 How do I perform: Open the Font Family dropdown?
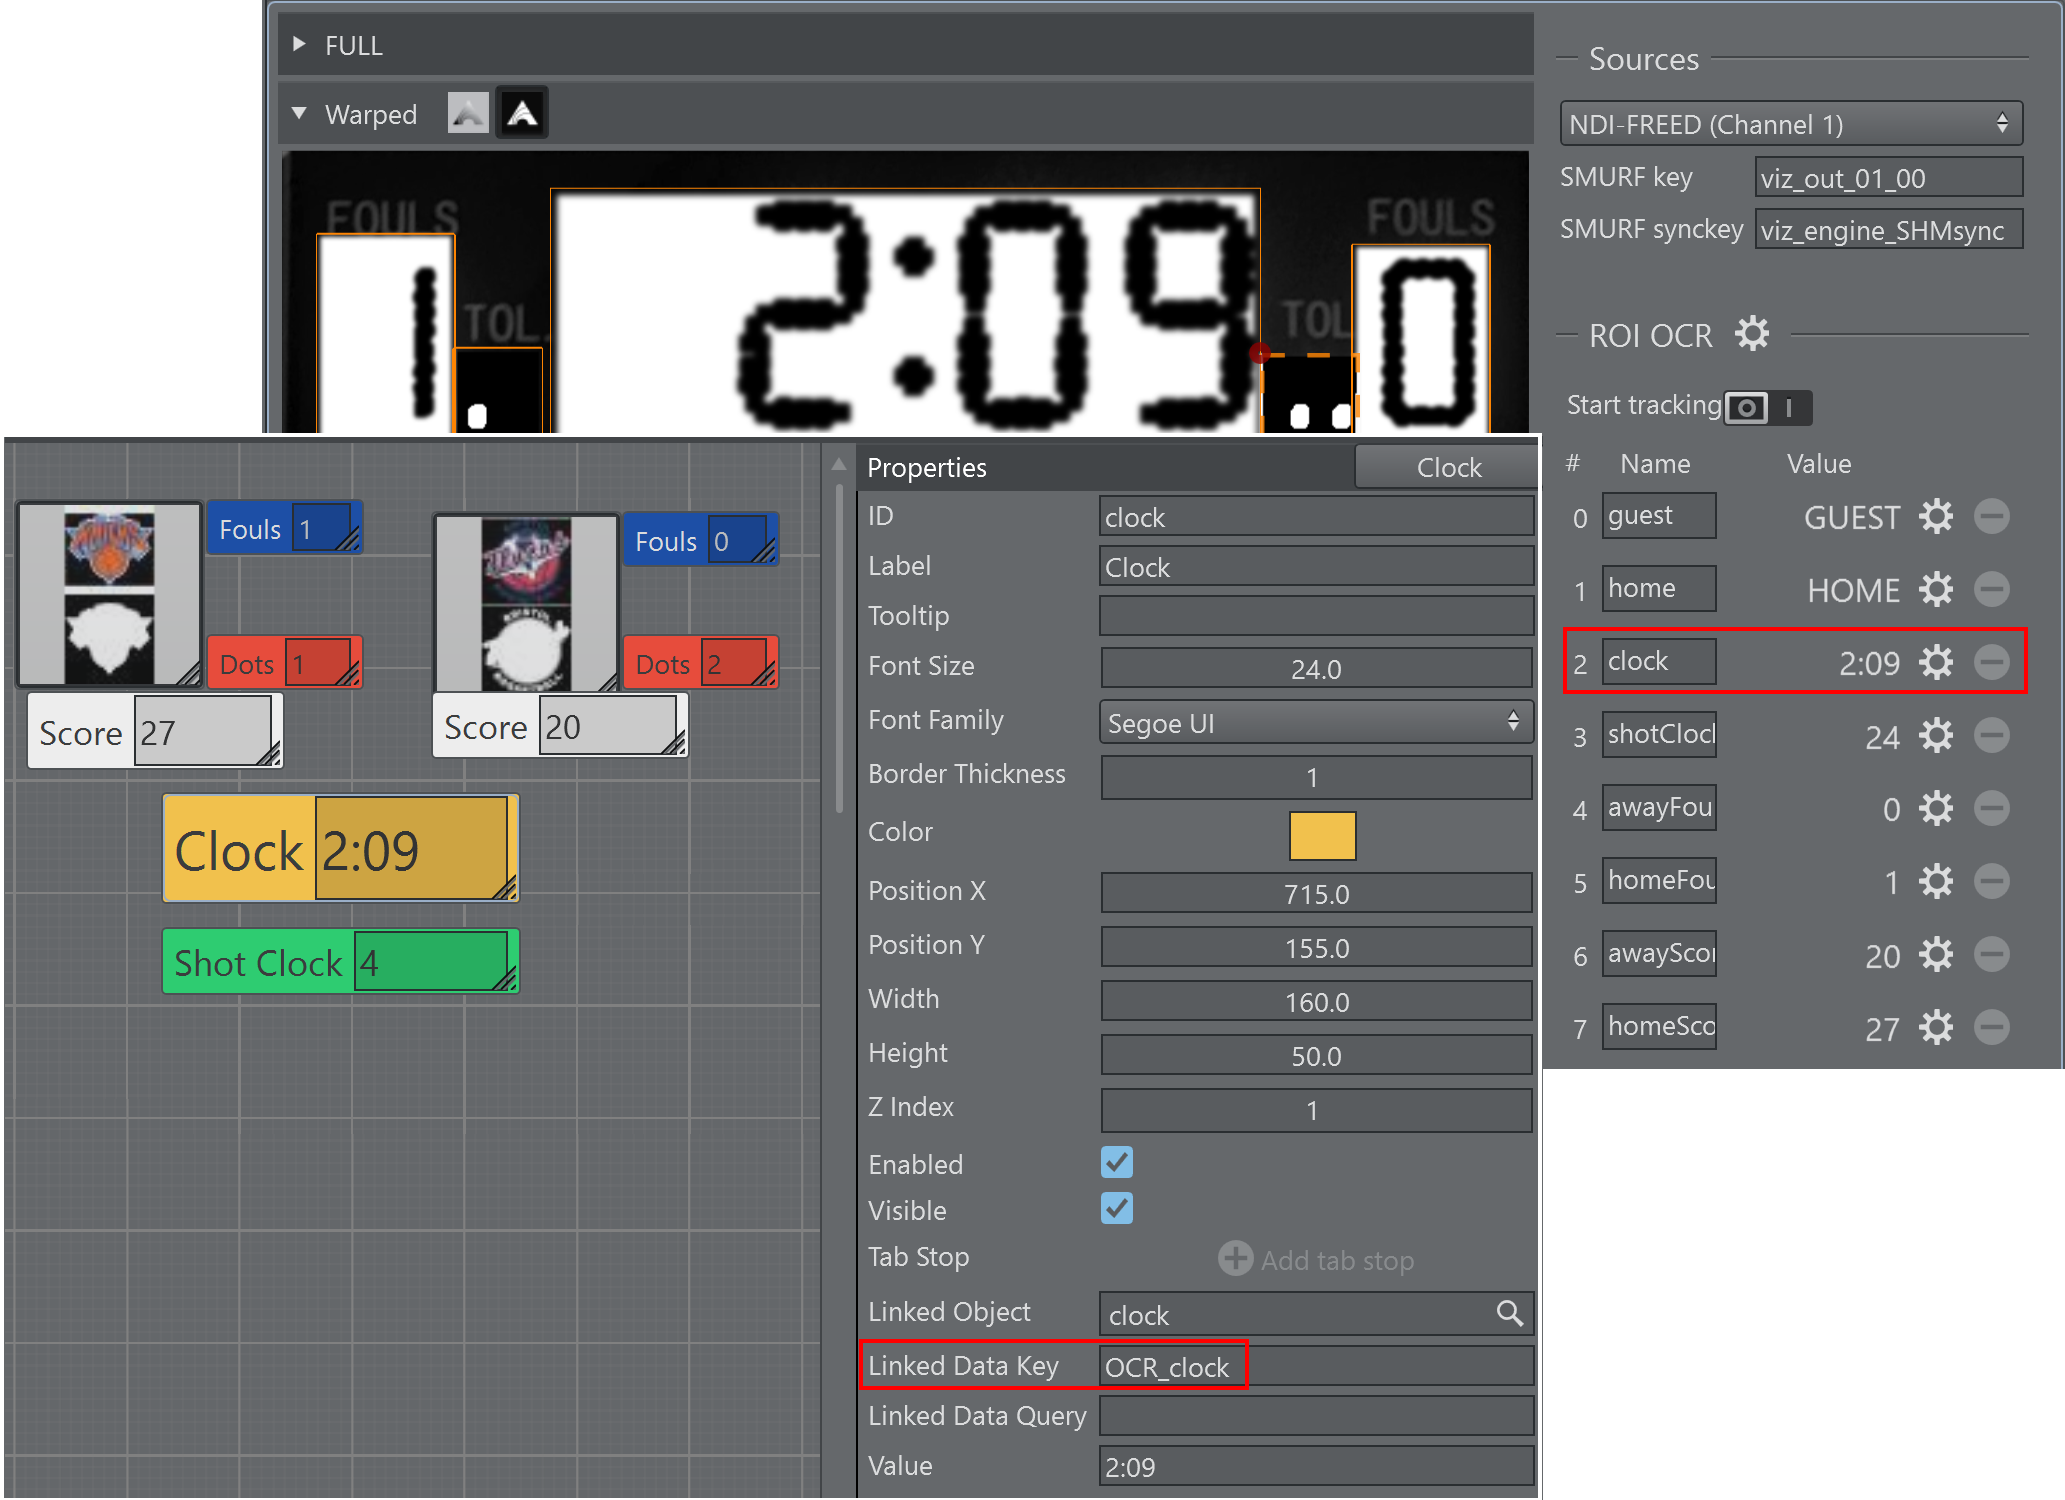click(x=1314, y=722)
